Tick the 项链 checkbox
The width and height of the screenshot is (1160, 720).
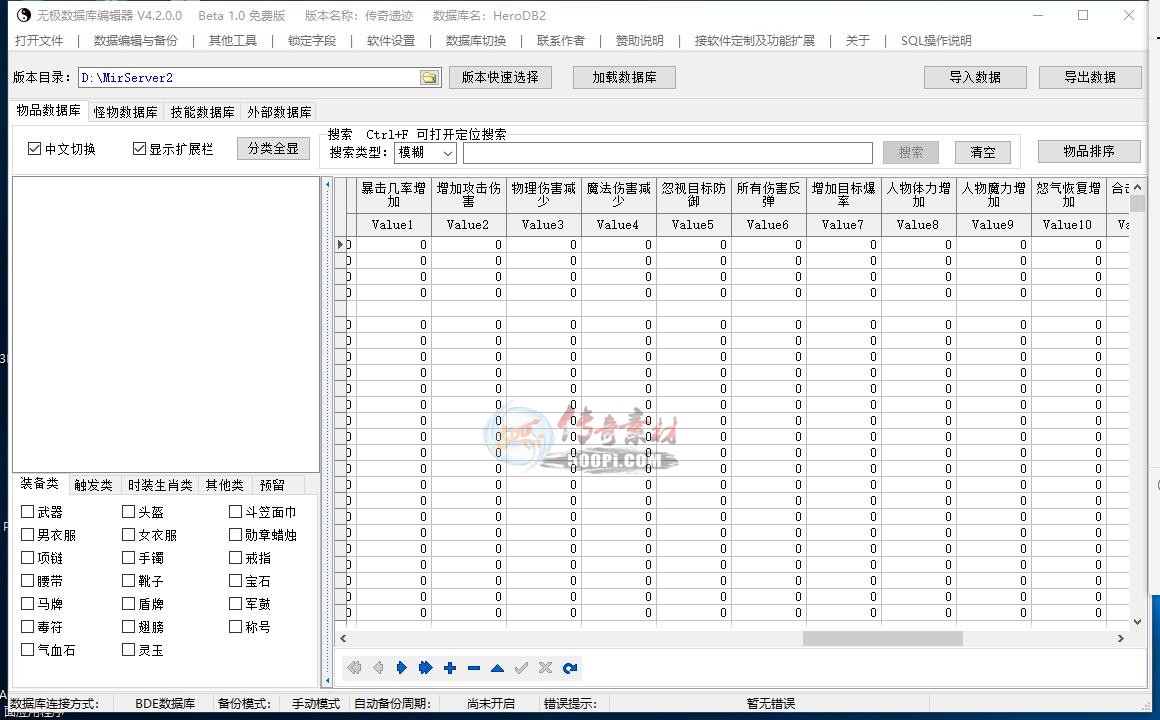[27, 557]
